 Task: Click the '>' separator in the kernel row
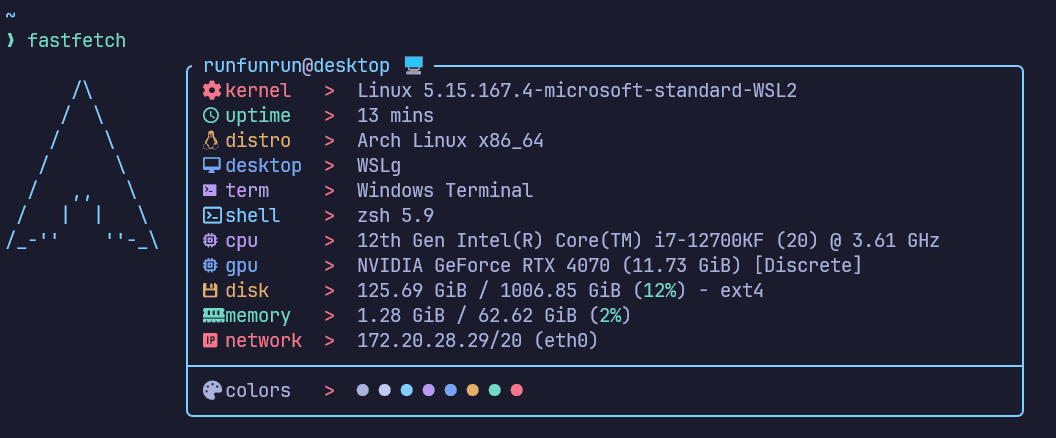[x=329, y=90]
